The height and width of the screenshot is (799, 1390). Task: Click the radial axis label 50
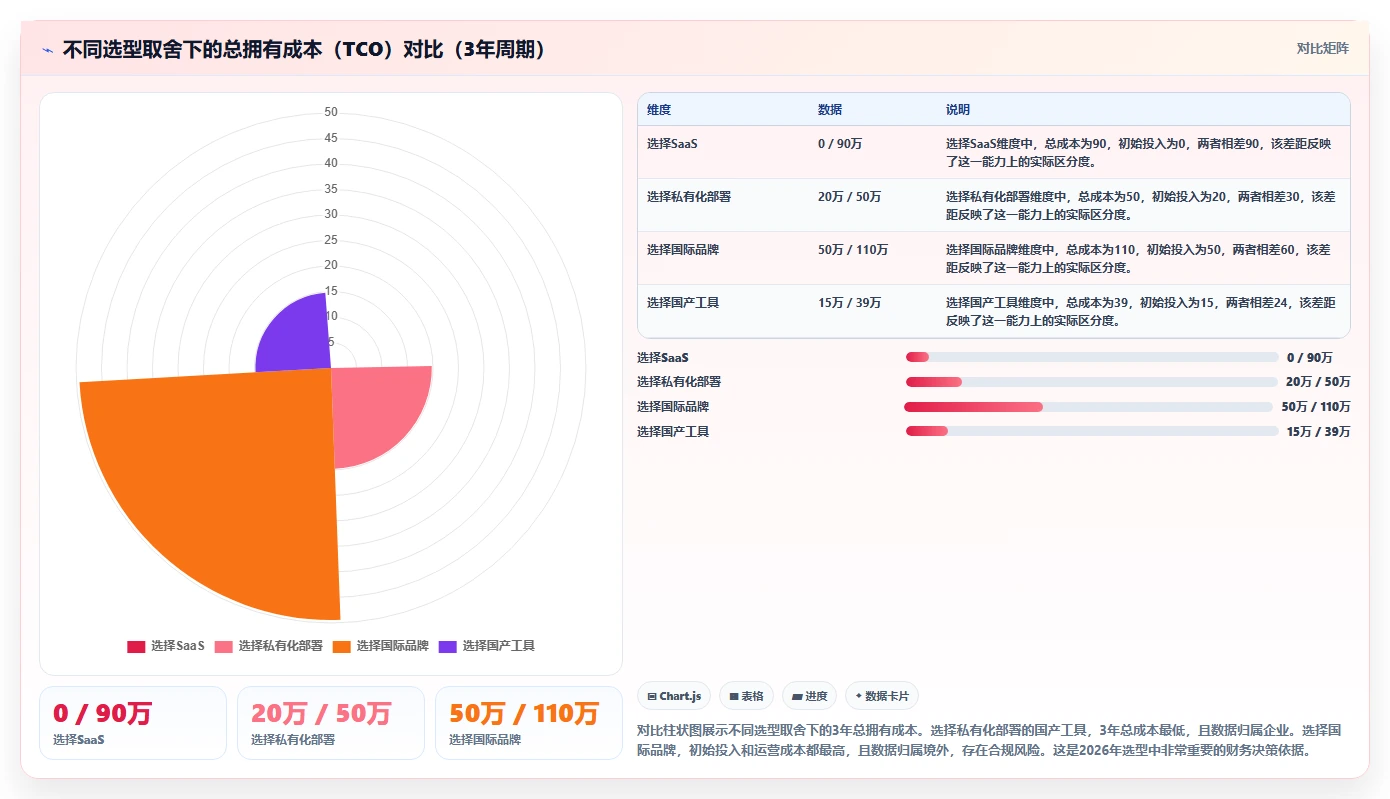click(x=331, y=112)
